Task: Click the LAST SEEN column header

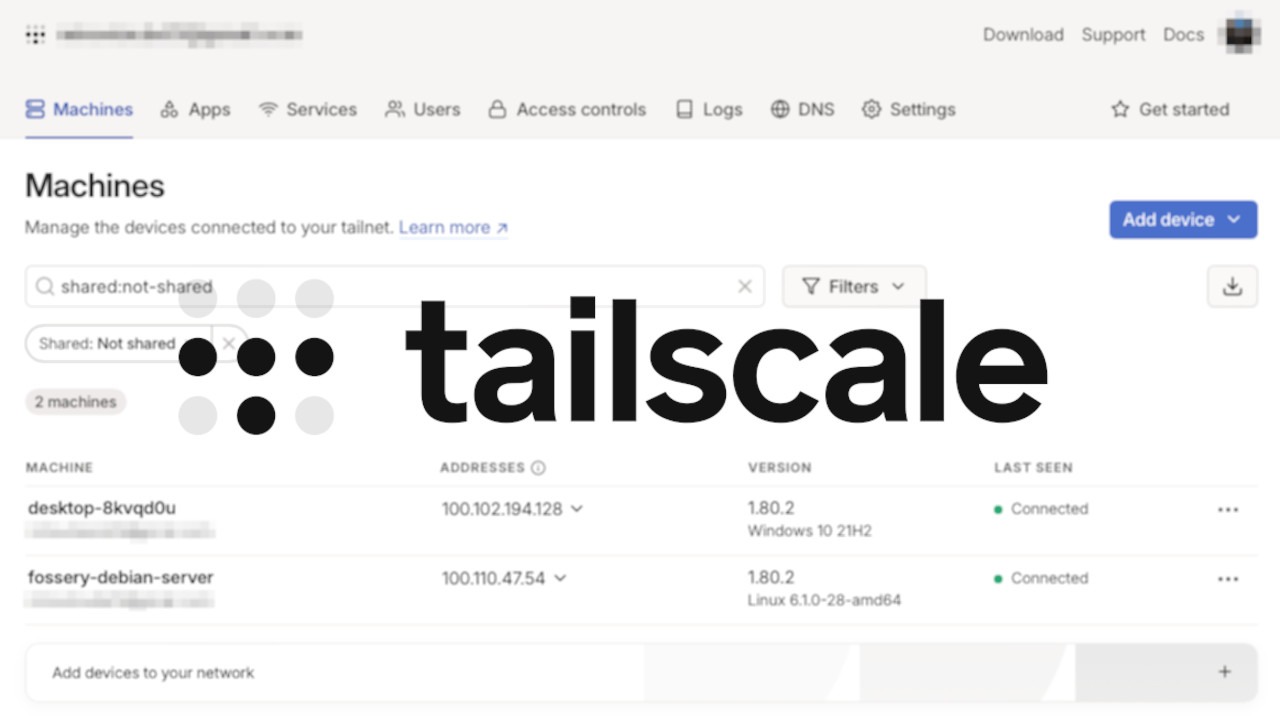Action: (1033, 468)
